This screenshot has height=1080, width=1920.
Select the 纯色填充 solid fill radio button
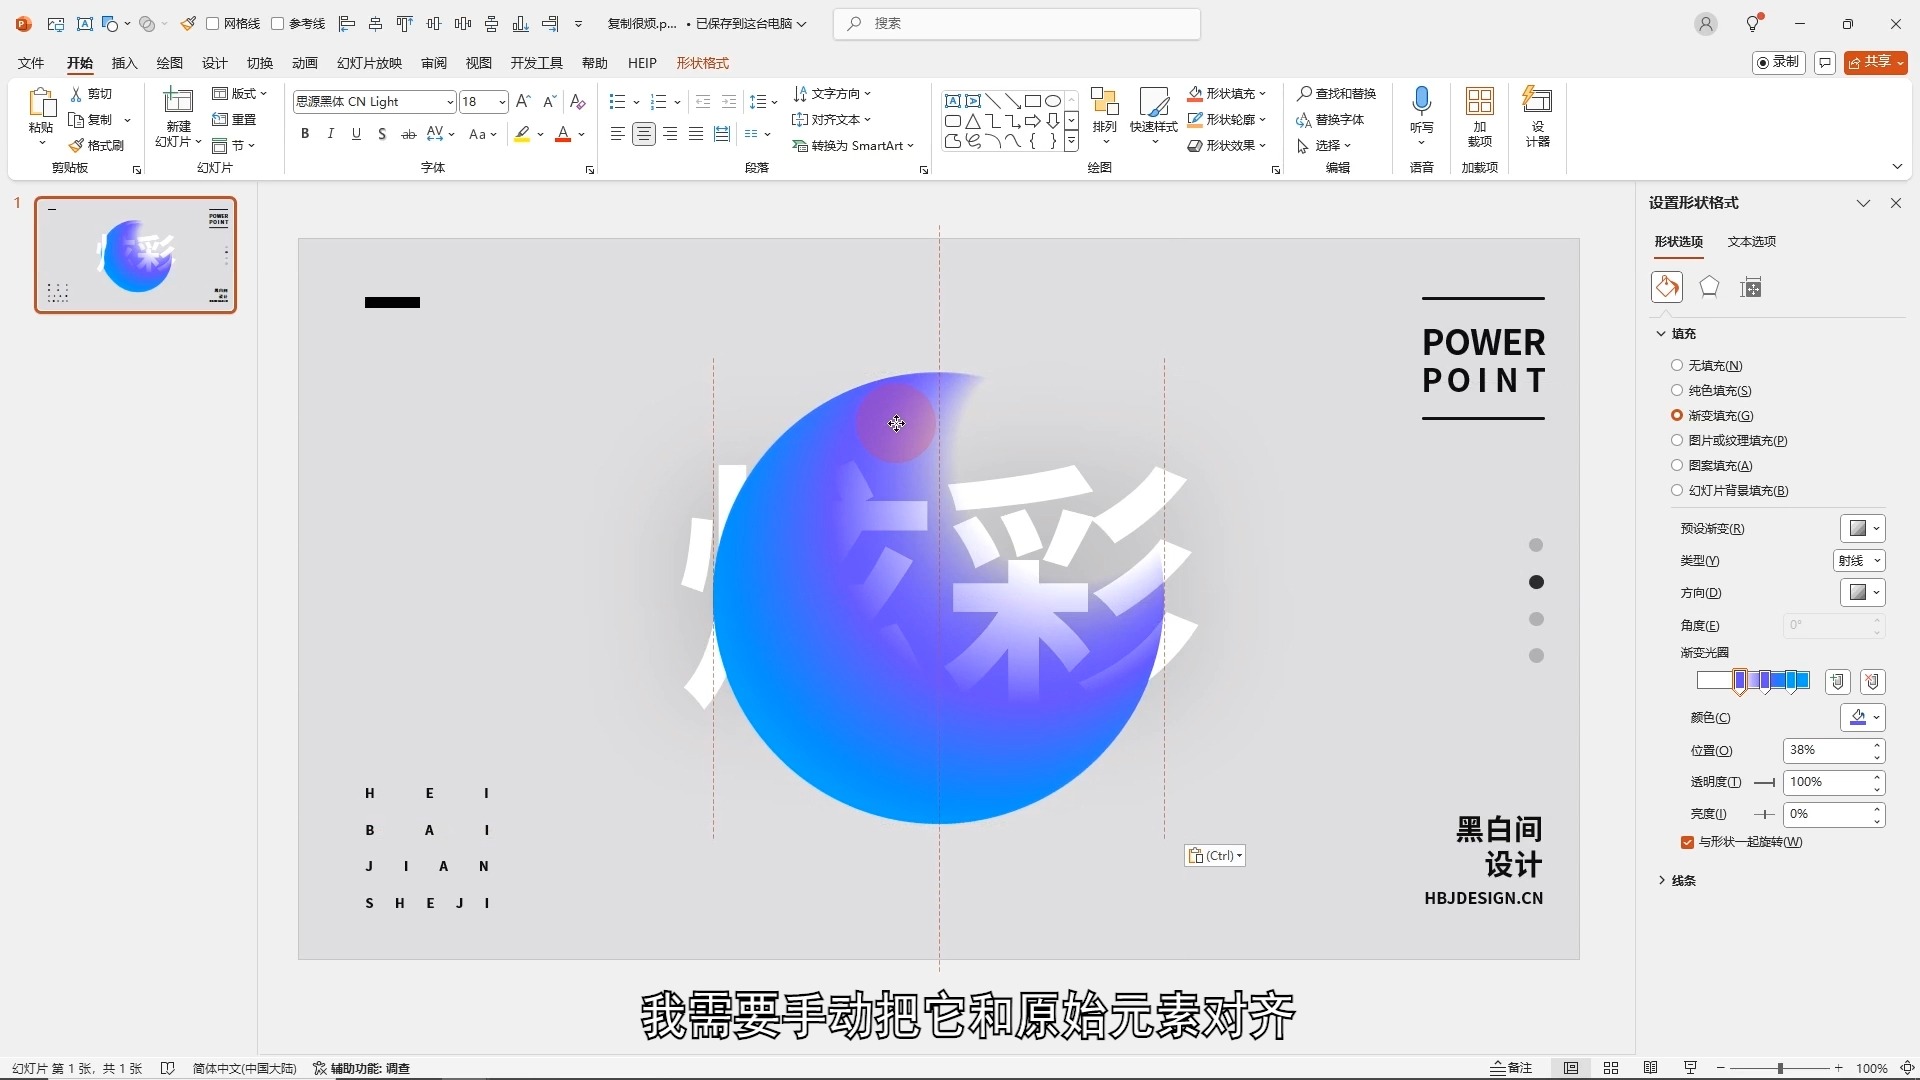[x=1676, y=390]
